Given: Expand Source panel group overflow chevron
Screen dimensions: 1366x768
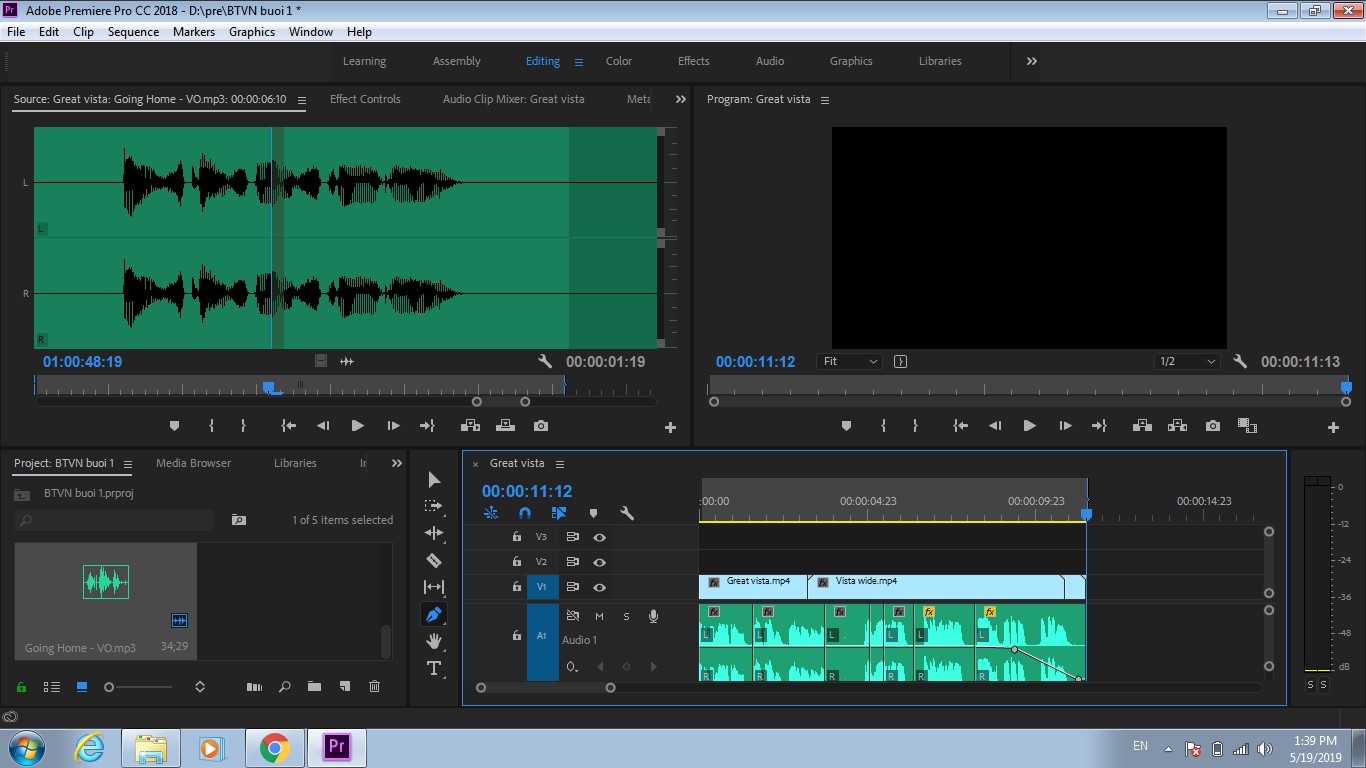Looking at the screenshot, I should 681,99.
